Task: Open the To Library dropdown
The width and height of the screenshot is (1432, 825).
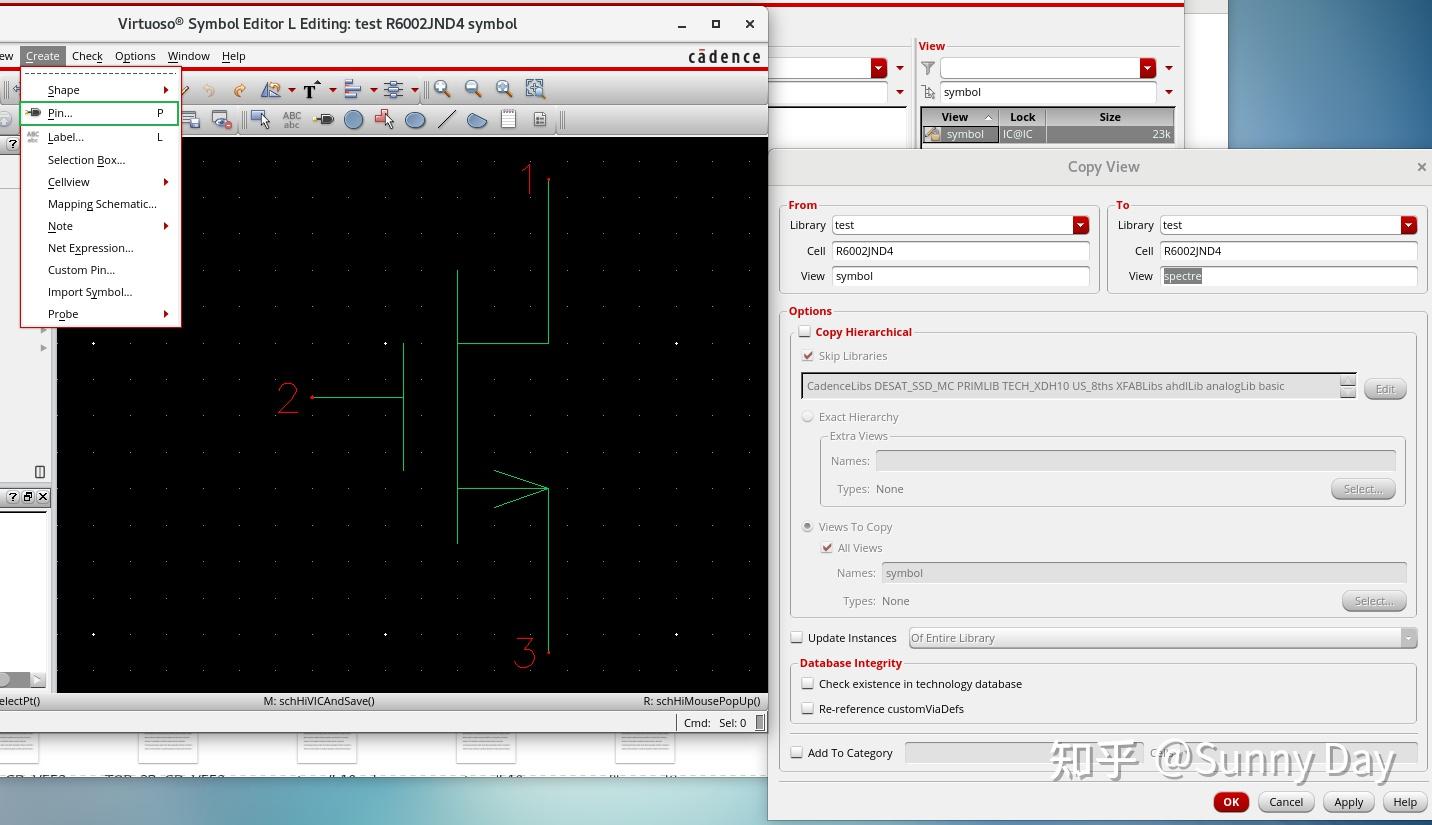Action: 1408,225
